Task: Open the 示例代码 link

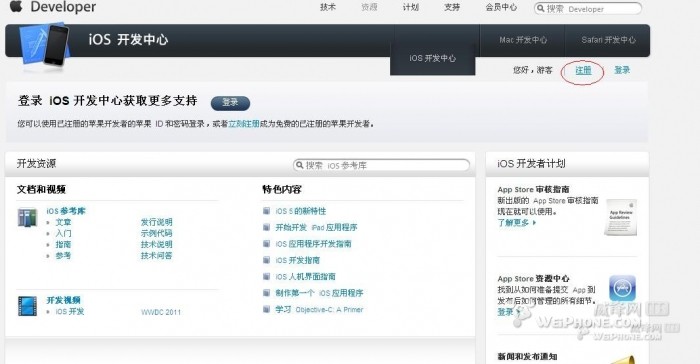Action: [156, 233]
